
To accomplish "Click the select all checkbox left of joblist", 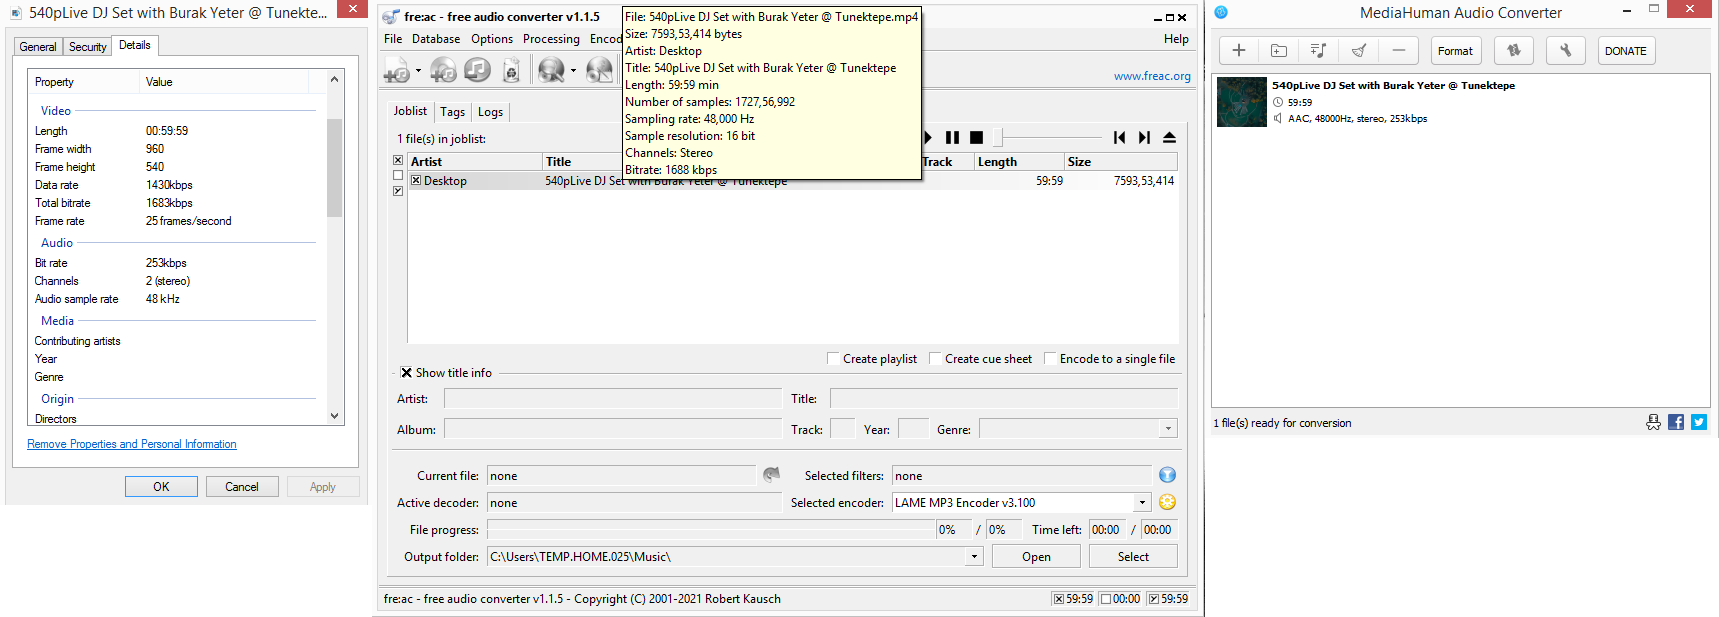I will 398,160.
